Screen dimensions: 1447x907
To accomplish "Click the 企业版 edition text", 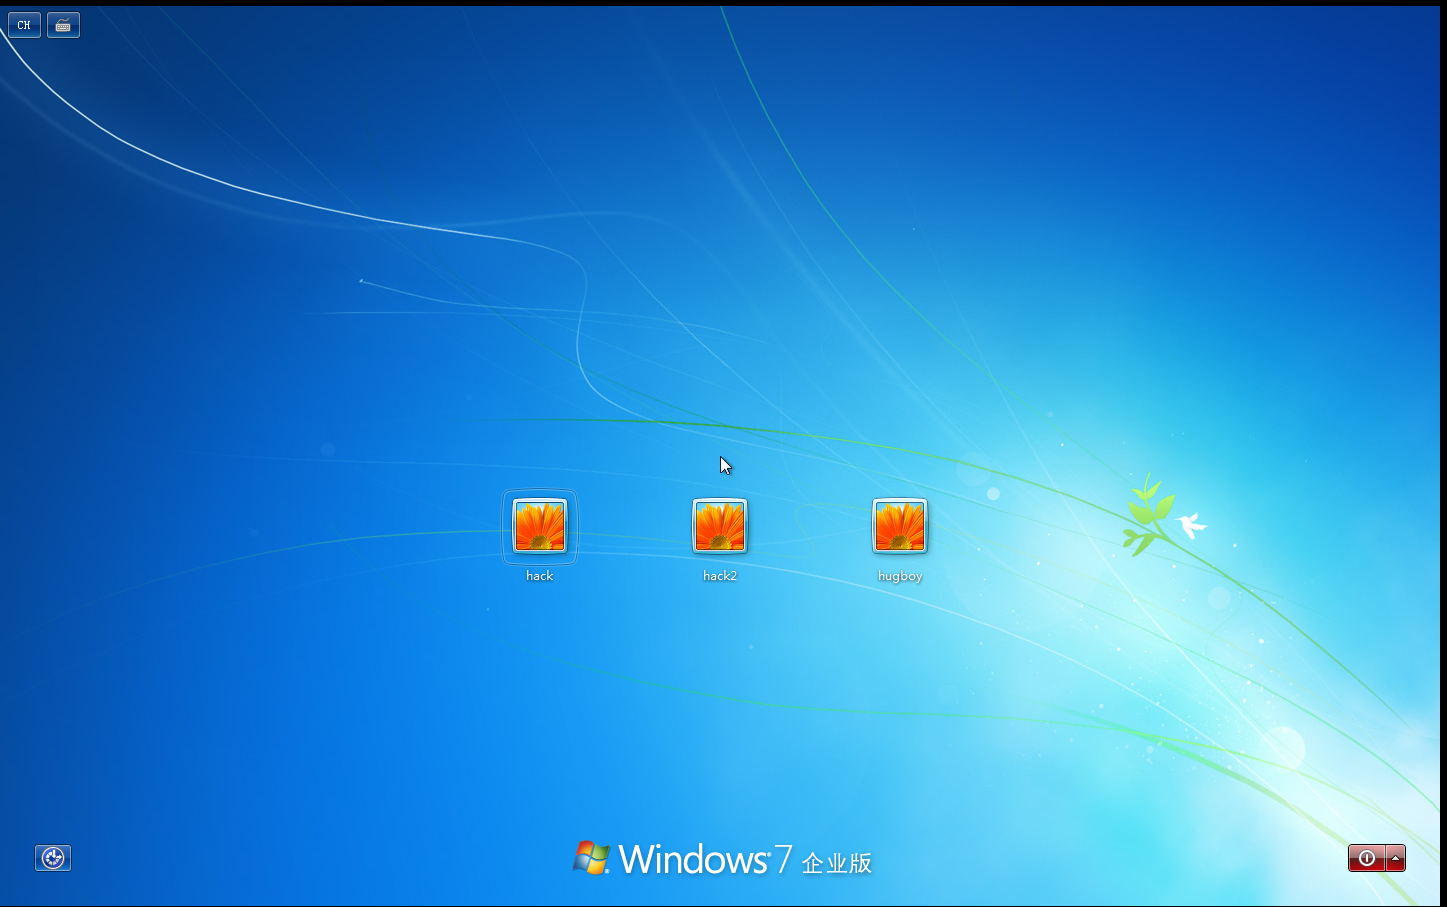I will click(837, 863).
